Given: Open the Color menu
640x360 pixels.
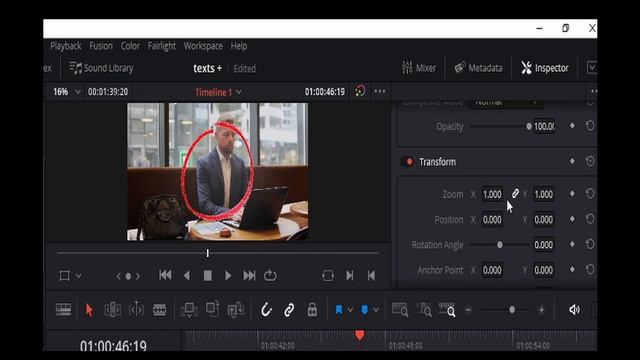Looking at the screenshot, I should 130,46.
